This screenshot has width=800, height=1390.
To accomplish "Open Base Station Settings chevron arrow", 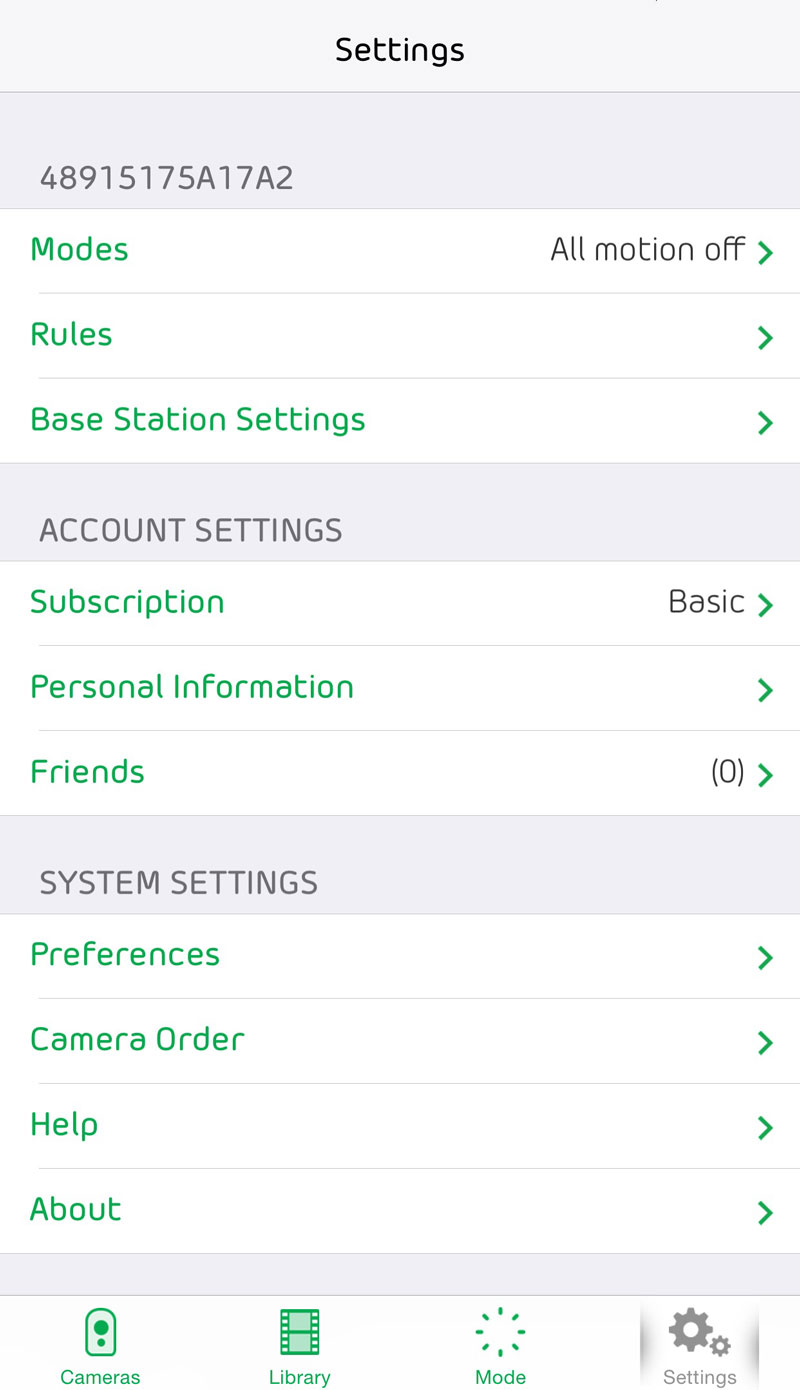I will pyautogui.click(x=765, y=422).
